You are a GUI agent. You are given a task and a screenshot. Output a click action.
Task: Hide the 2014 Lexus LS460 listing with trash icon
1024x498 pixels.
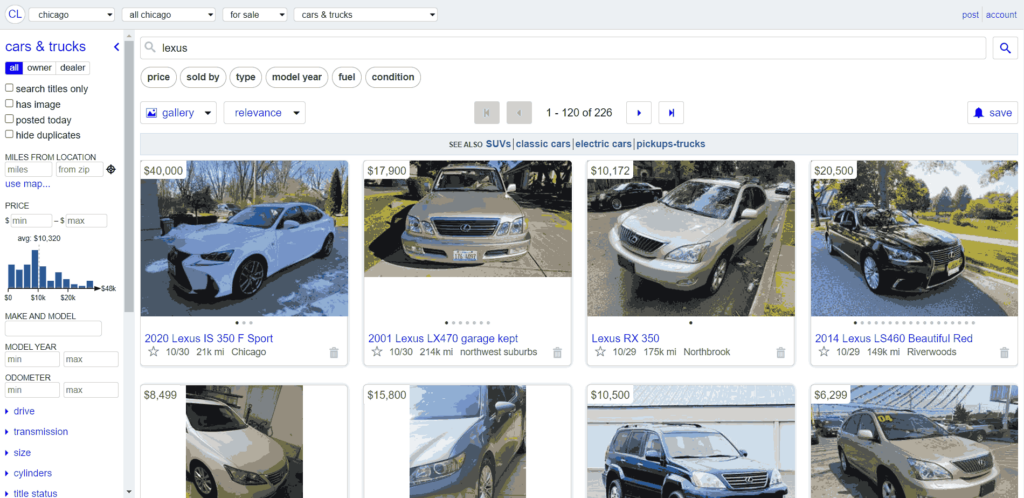[x=1004, y=352]
